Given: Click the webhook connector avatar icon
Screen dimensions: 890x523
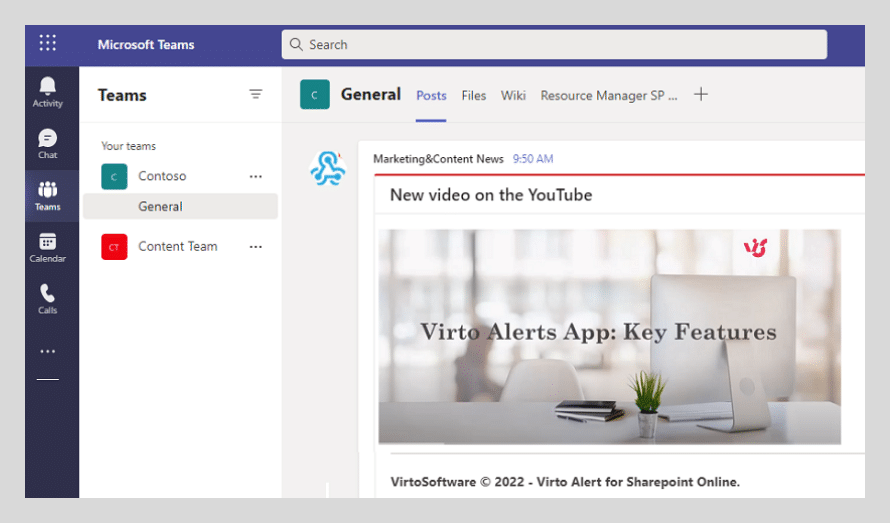Looking at the screenshot, I should (x=328, y=168).
